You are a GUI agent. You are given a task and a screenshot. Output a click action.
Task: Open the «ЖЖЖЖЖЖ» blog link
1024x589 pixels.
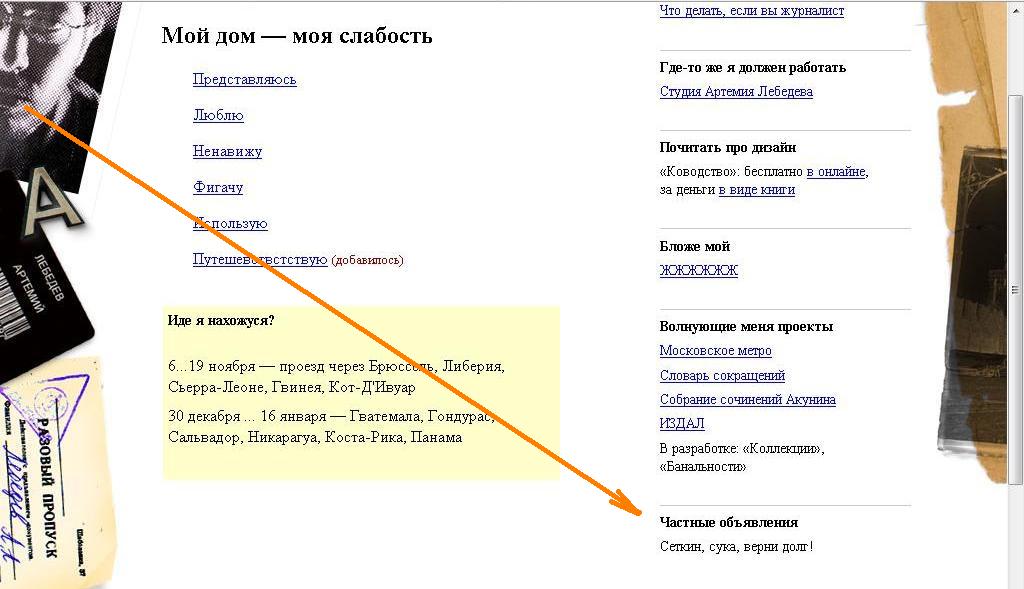699,270
